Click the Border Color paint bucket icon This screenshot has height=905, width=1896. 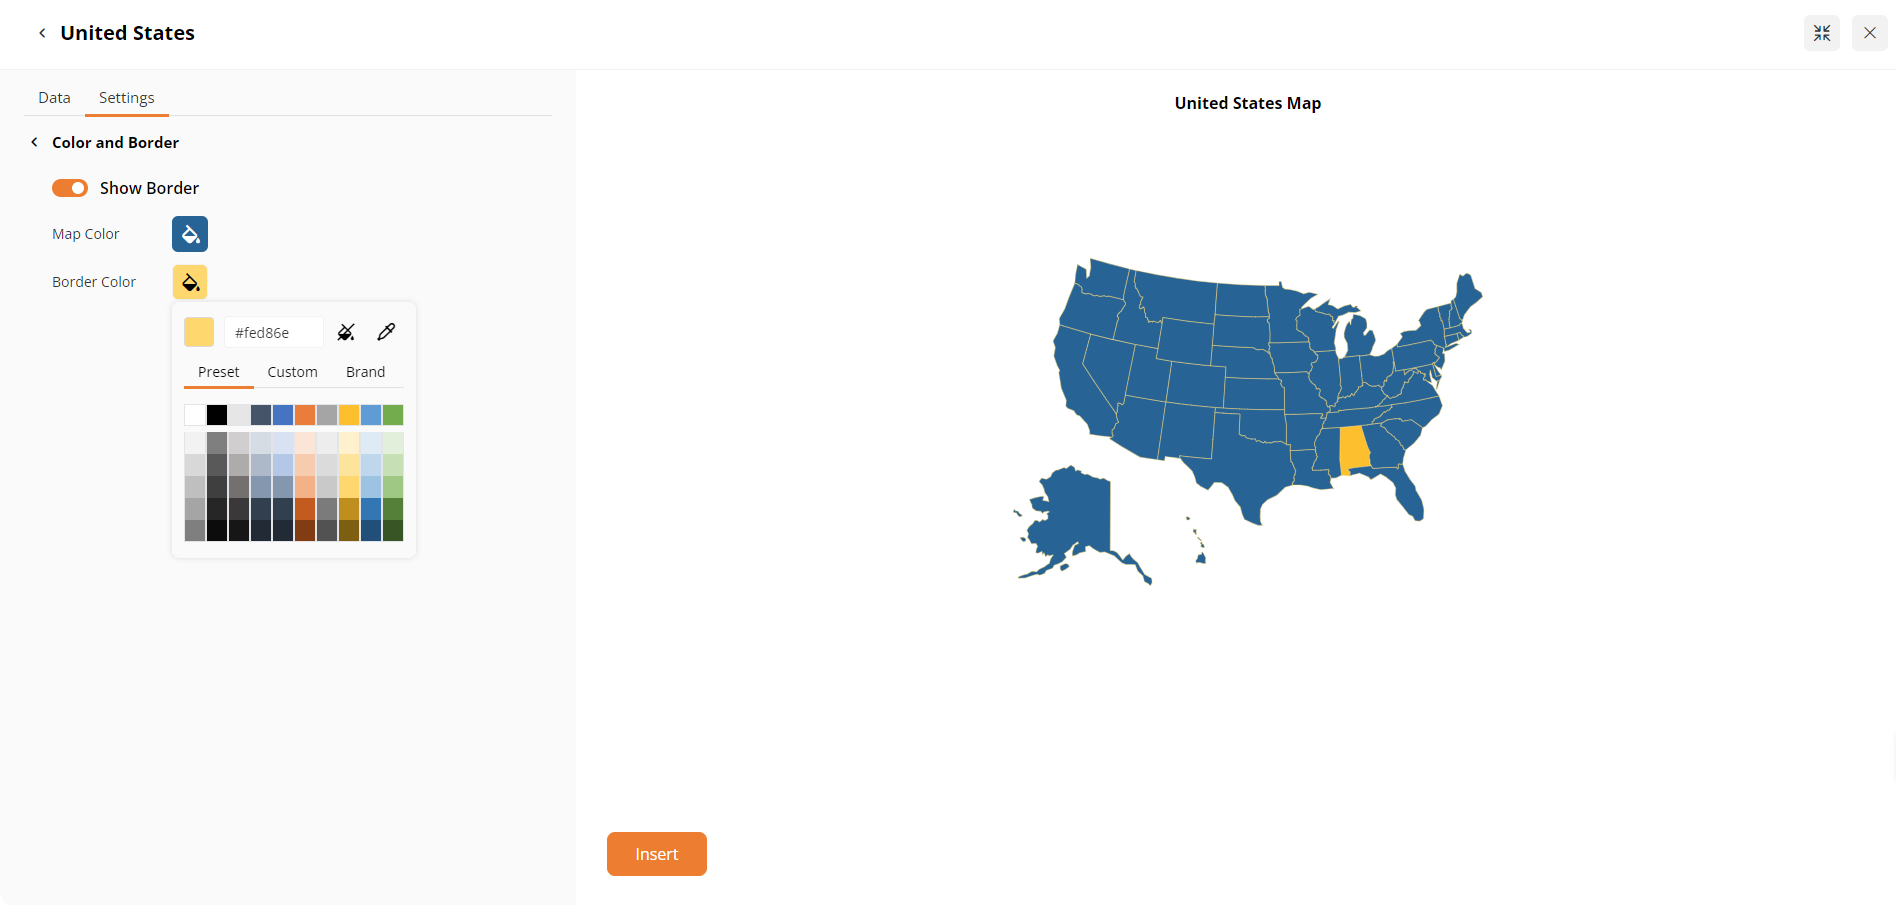click(189, 281)
